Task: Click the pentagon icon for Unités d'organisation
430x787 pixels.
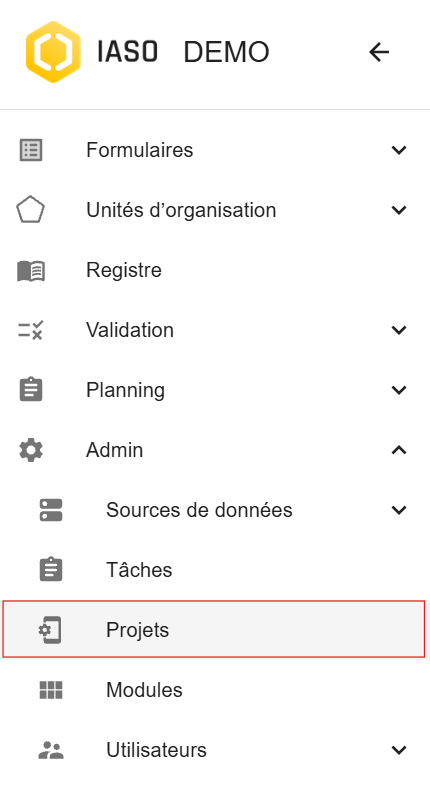Action: (x=31, y=209)
